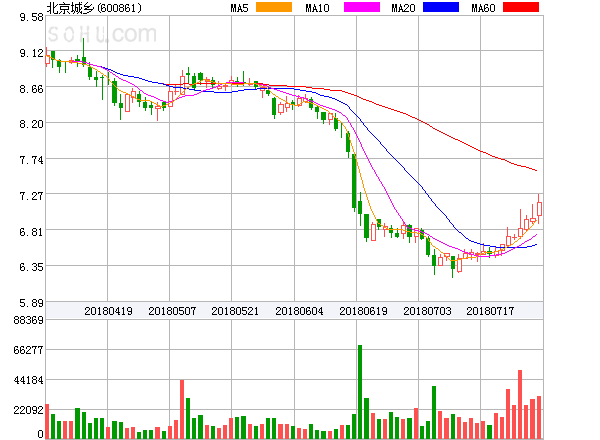The image size is (600, 440).
Task: Click the 20180604 date label
Action: pyautogui.click(x=299, y=311)
